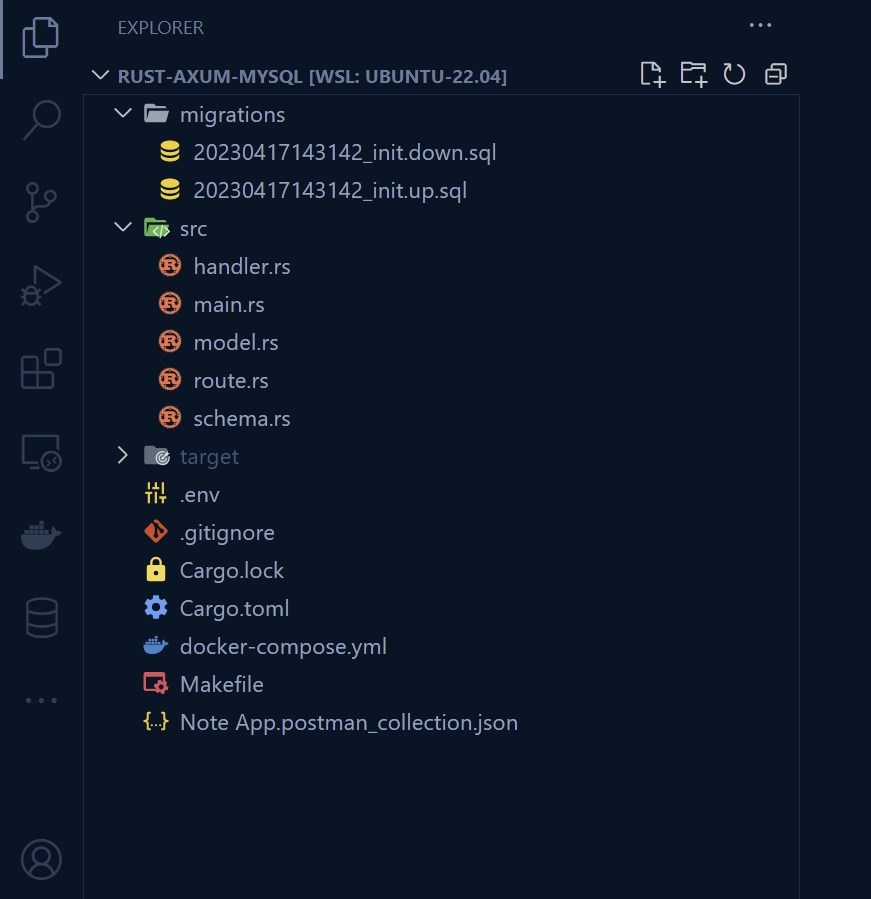Open Note App.postman_collection.json
Screen dimensions: 871x899
click(348, 722)
